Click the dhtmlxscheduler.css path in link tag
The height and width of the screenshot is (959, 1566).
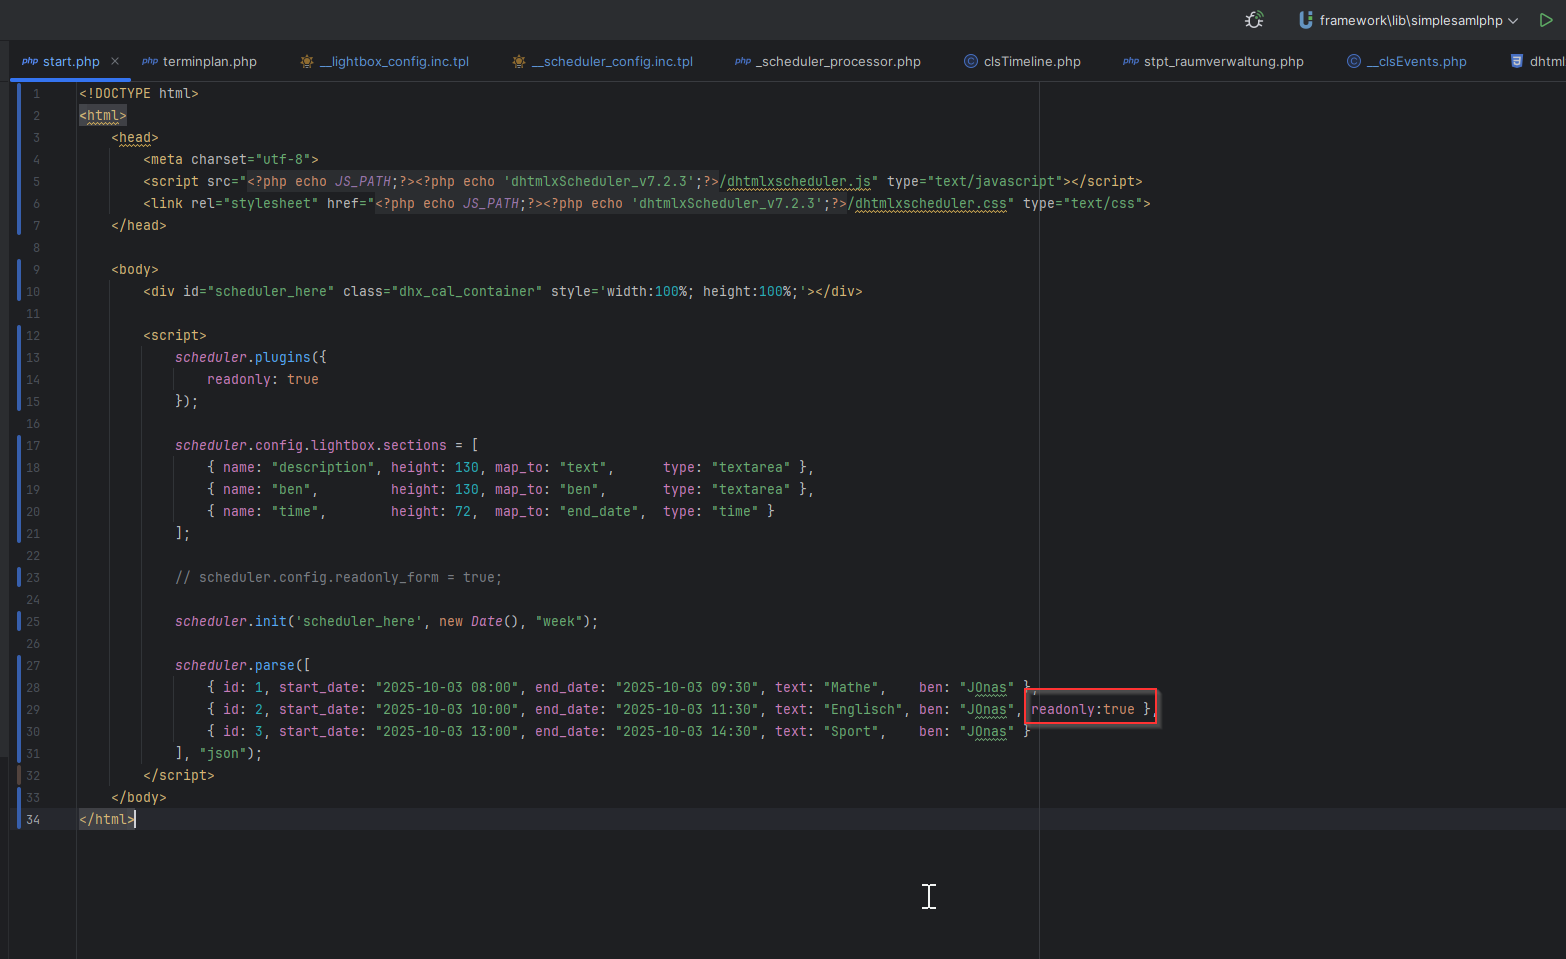pyautogui.click(x=930, y=204)
